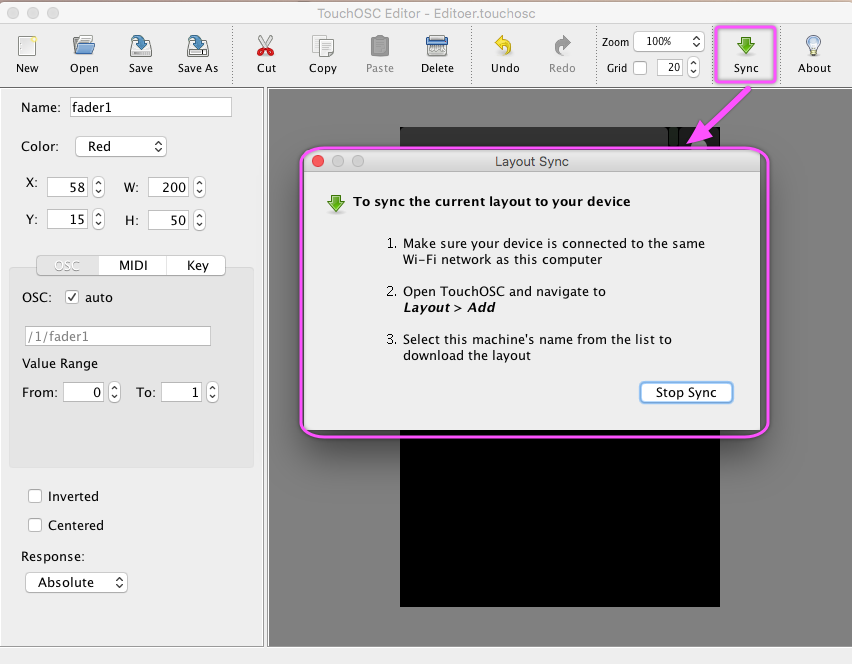Cut selection with the scissors icon
The width and height of the screenshot is (852, 664).
pos(266,46)
